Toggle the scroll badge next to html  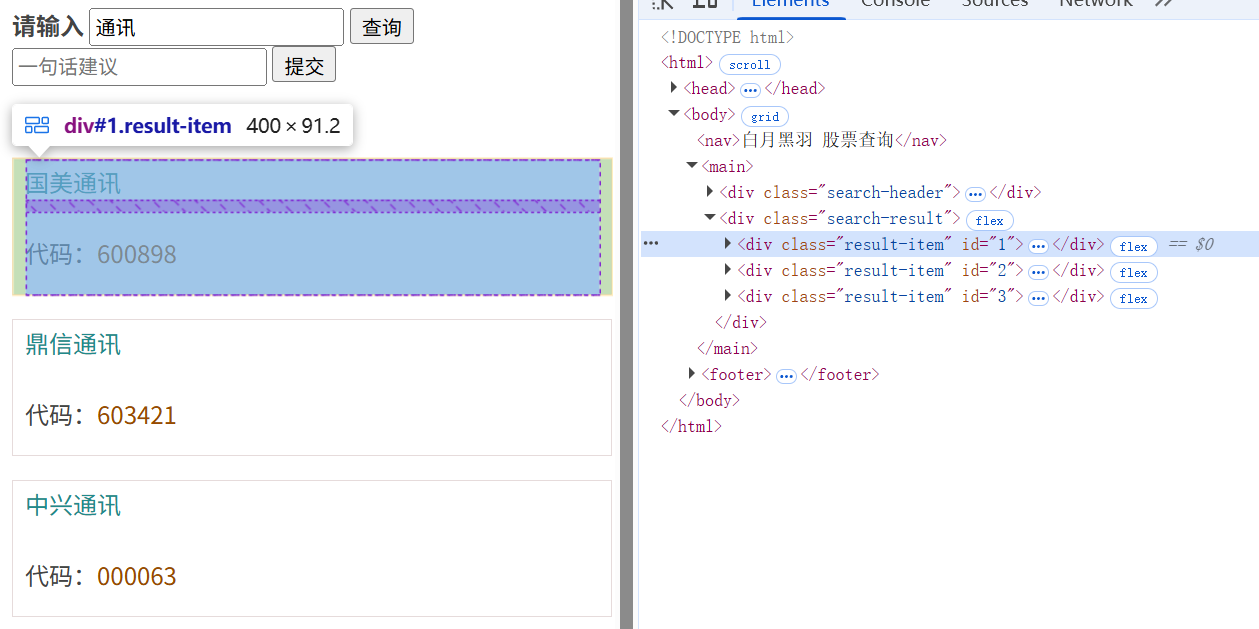[750, 64]
